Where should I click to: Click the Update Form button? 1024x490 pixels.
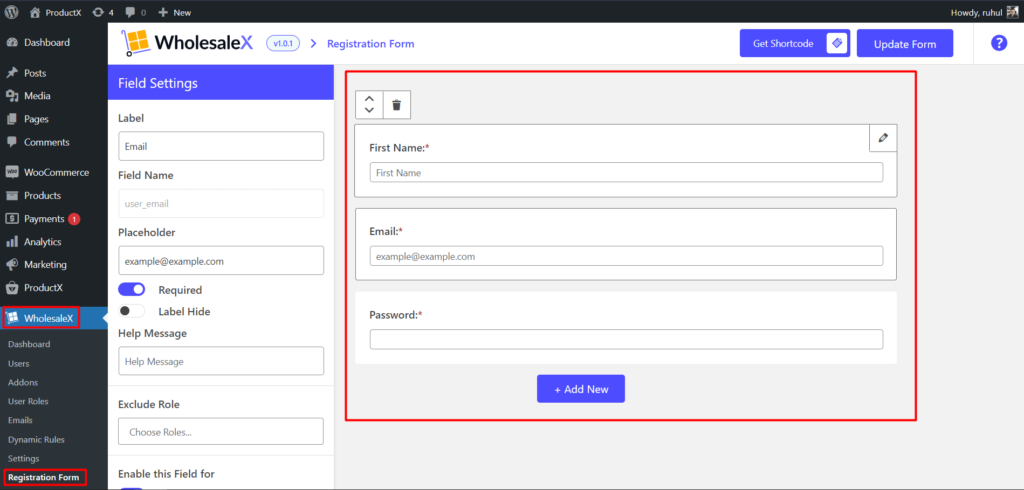click(904, 44)
